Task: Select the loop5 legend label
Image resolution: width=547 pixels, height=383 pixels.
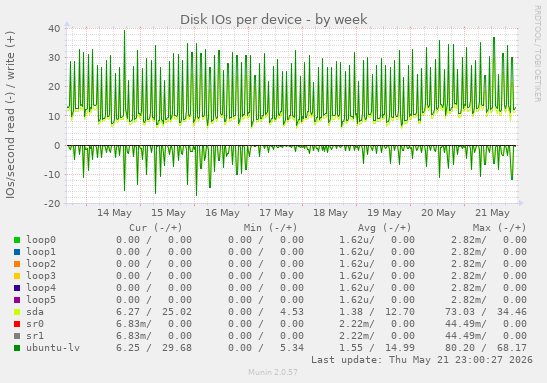Action: 41,300
